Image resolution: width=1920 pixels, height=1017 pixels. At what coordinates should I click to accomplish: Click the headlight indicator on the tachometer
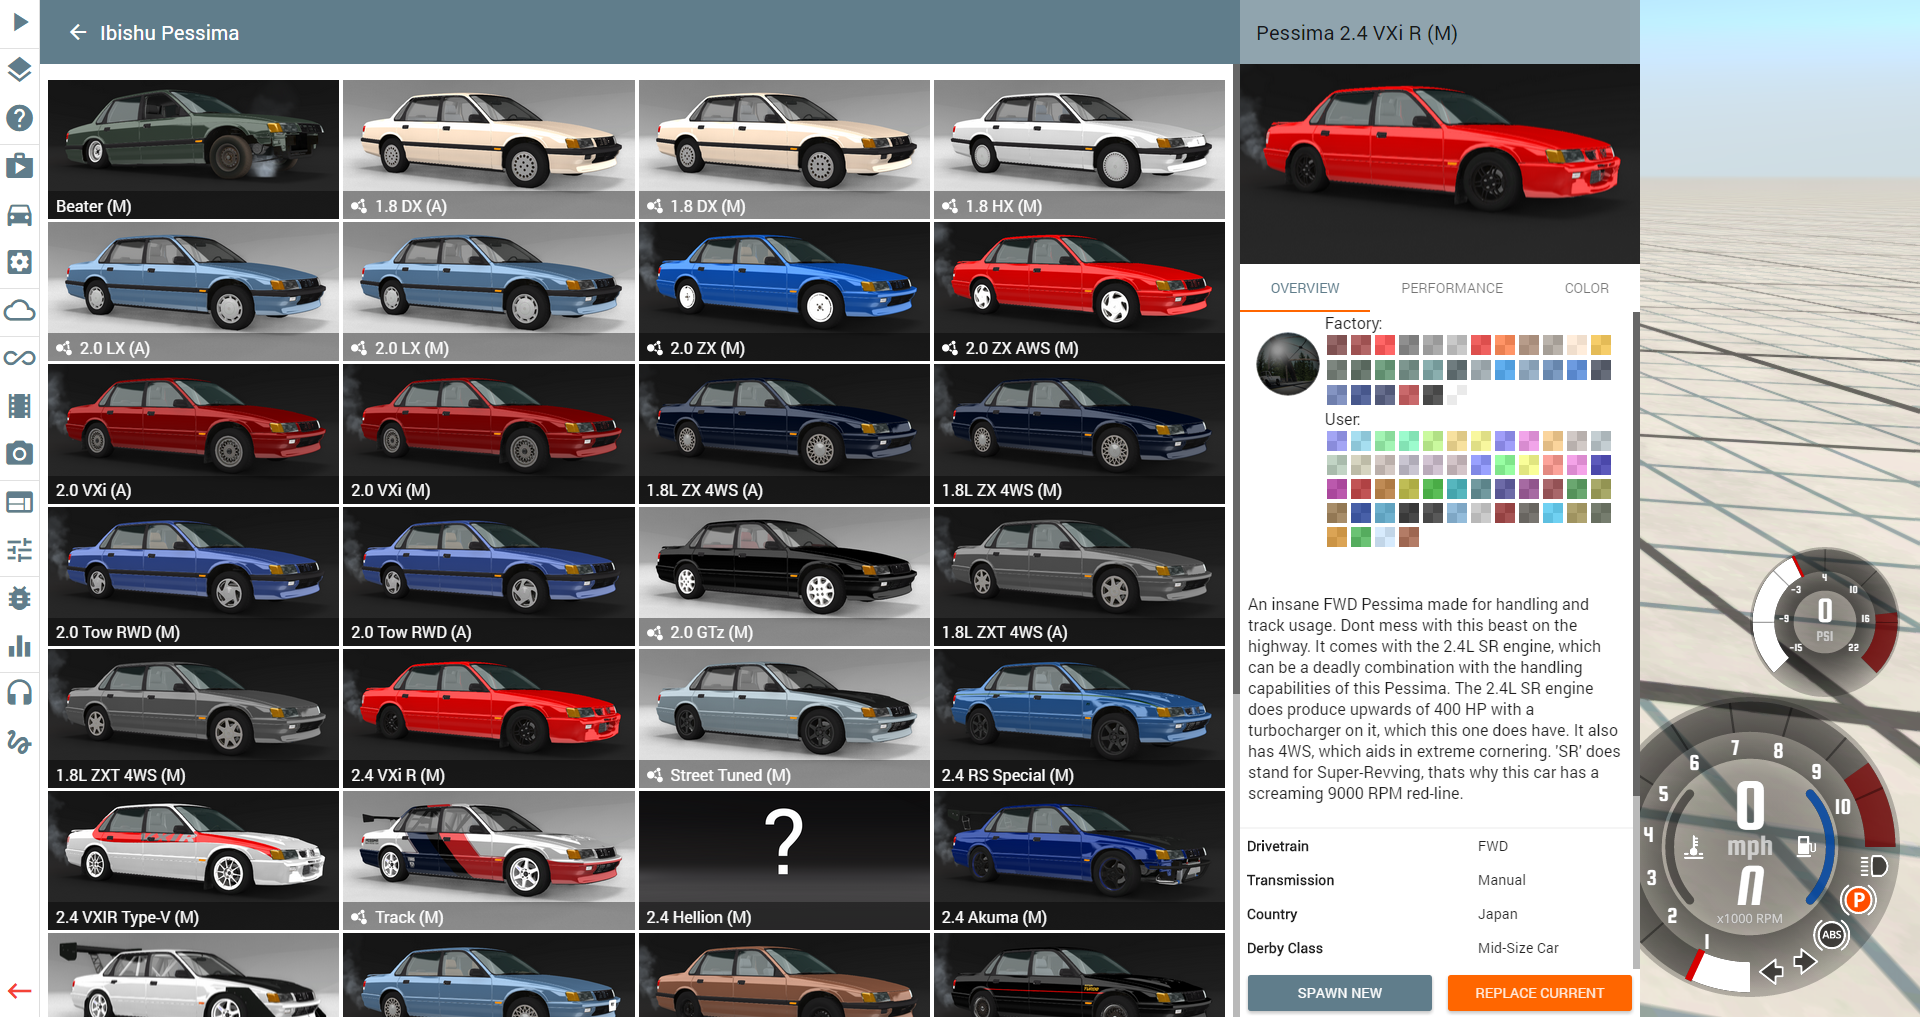coord(1873,866)
